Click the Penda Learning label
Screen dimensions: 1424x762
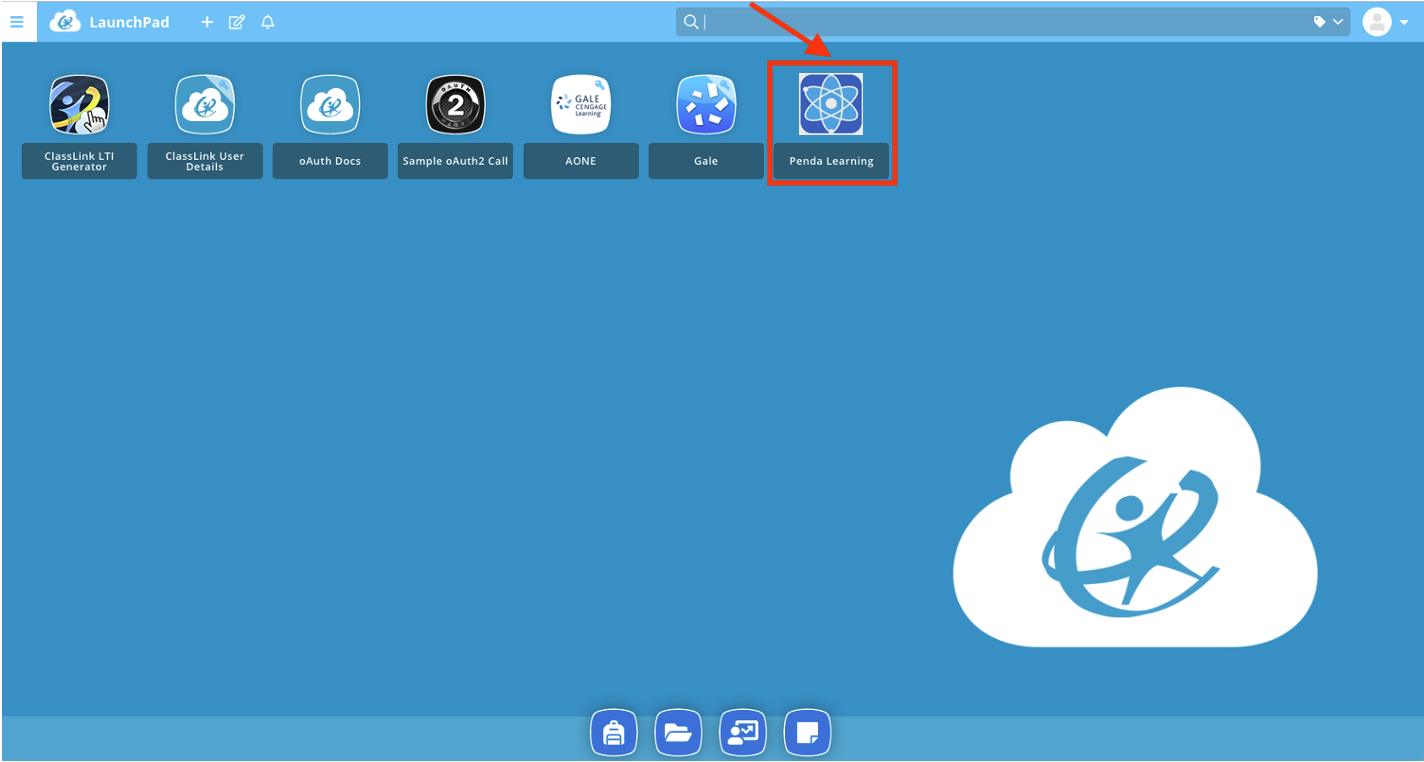831,161
